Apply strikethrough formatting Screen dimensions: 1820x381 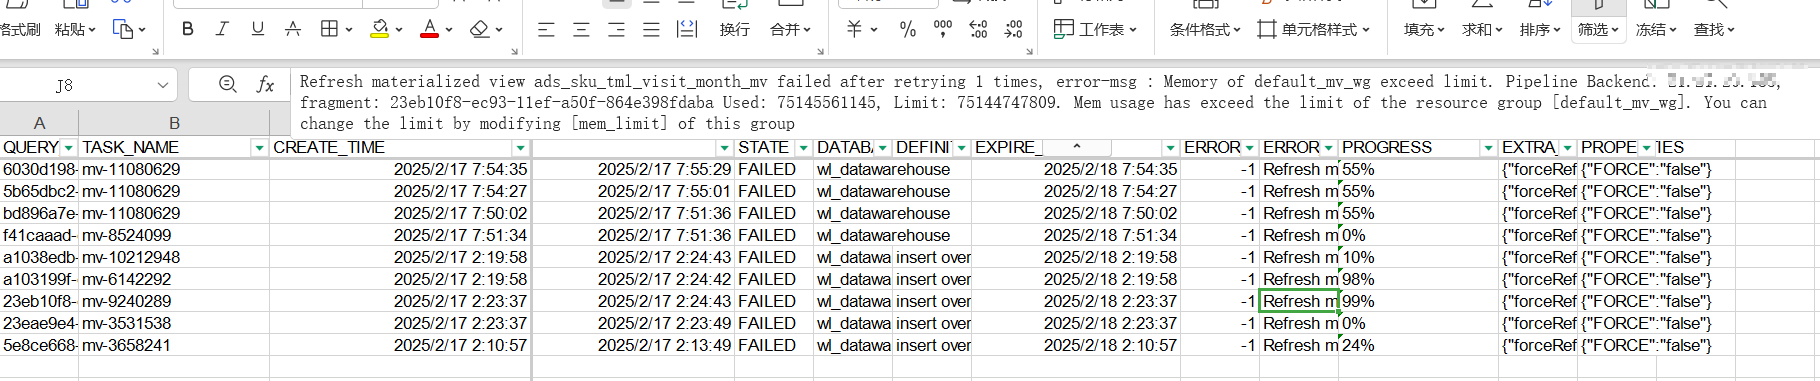pos(292,29)
